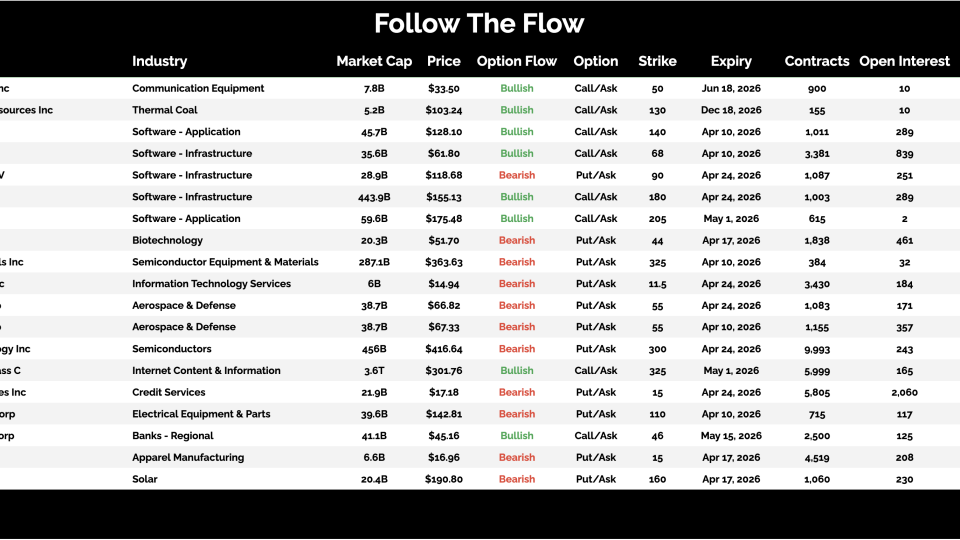Click the Expiry column header
This screenshot has width=960, height=540.
click(x=731, y=61)
